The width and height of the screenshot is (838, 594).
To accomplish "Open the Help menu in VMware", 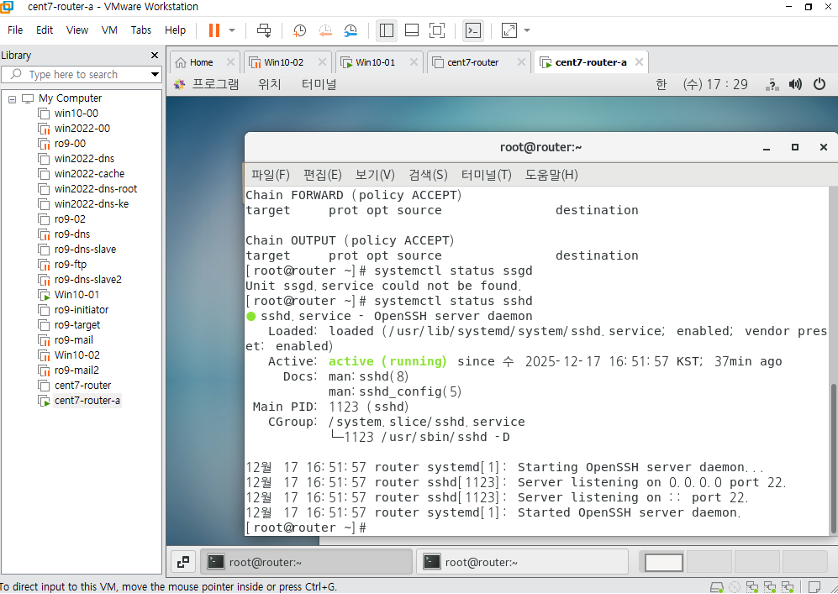I will coord(175,30).
